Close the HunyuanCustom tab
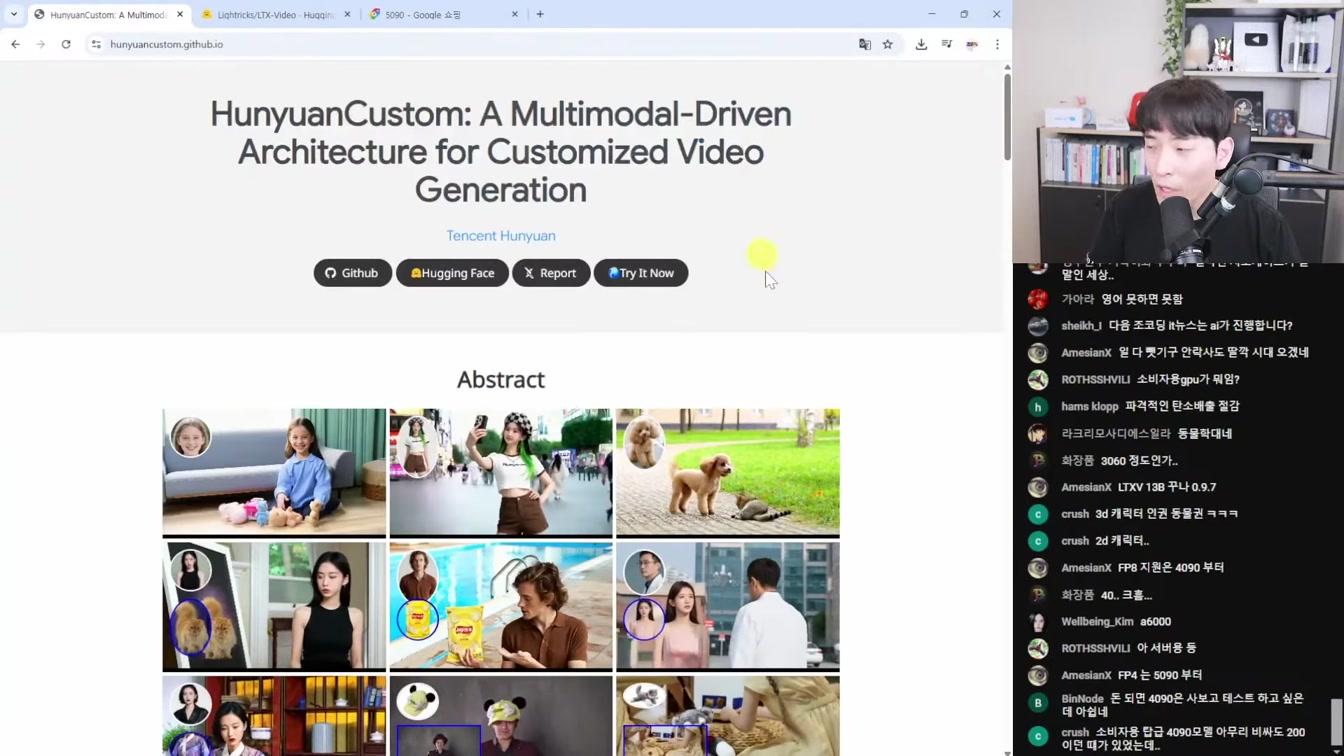Screen dimensions: 1344x756 coord(180,14)
